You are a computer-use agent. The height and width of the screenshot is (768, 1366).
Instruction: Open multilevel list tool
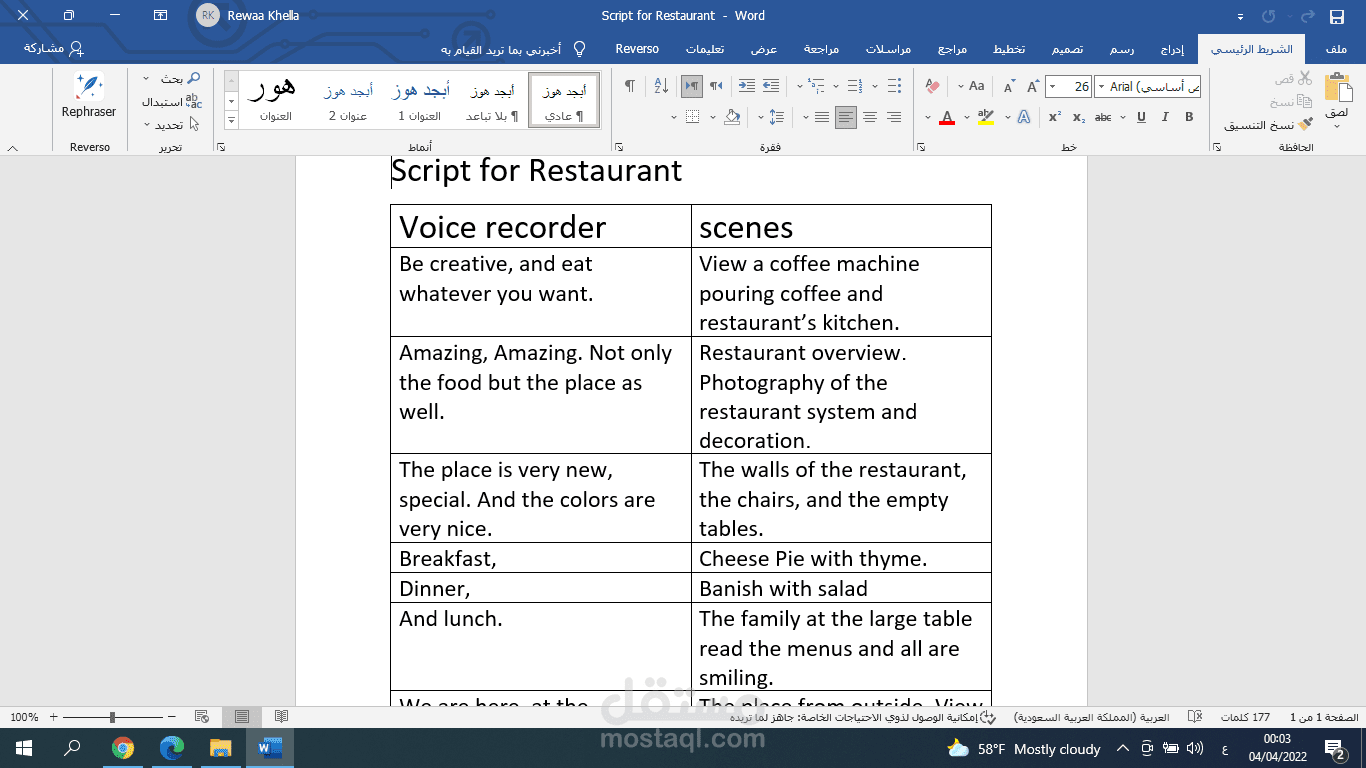815,87
